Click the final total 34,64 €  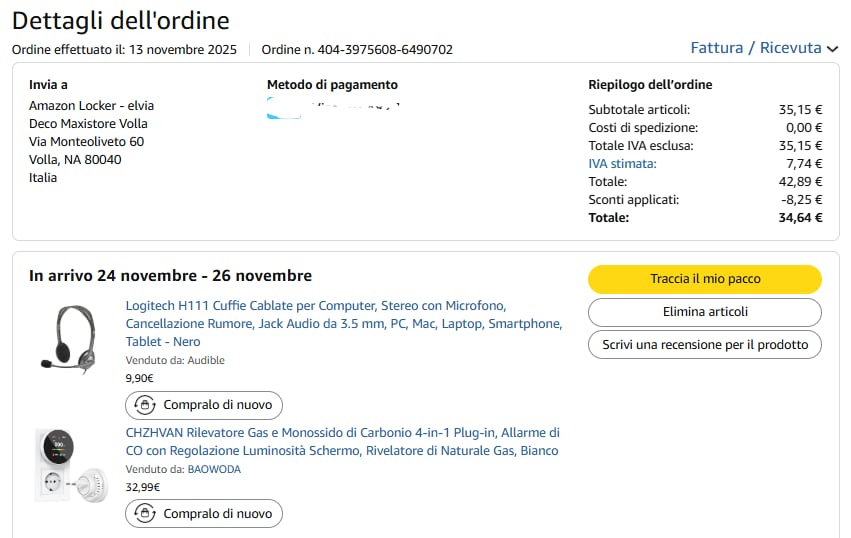coord(800,218)
